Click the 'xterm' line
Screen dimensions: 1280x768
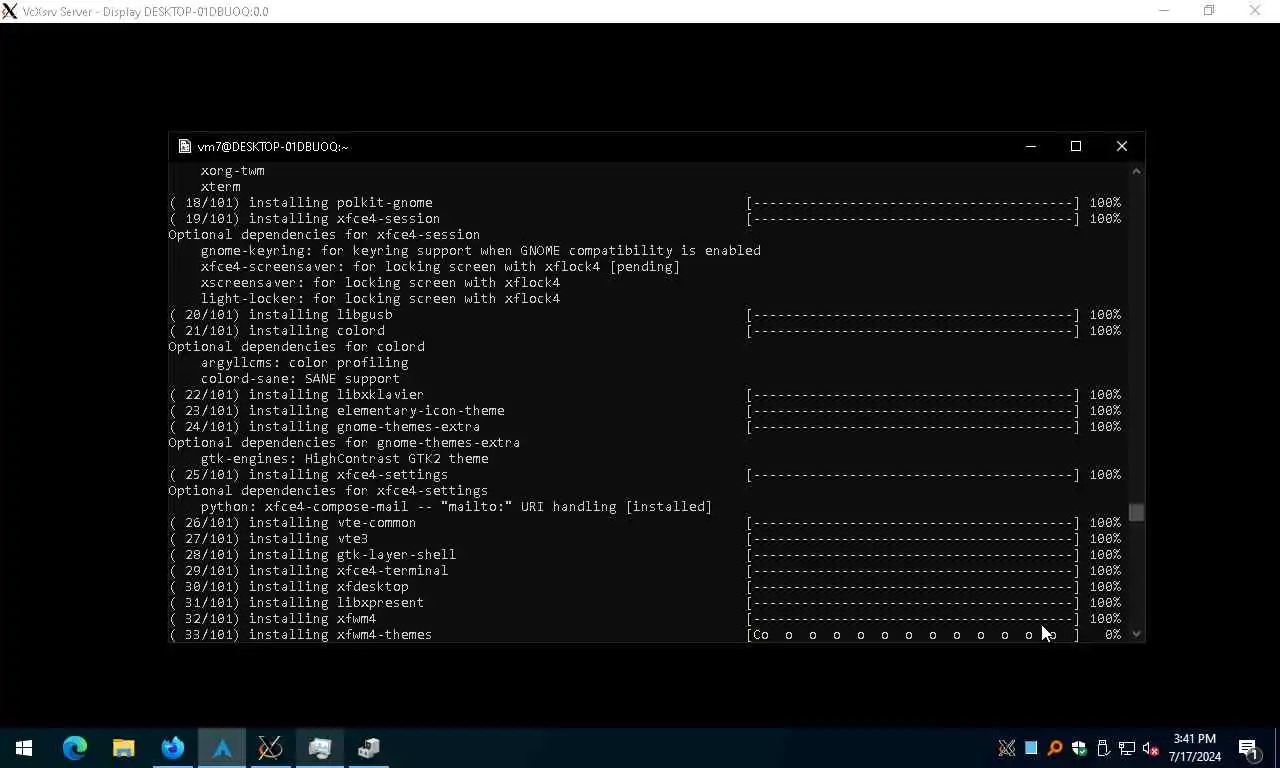pyautogui.click(x=220, y=187)
